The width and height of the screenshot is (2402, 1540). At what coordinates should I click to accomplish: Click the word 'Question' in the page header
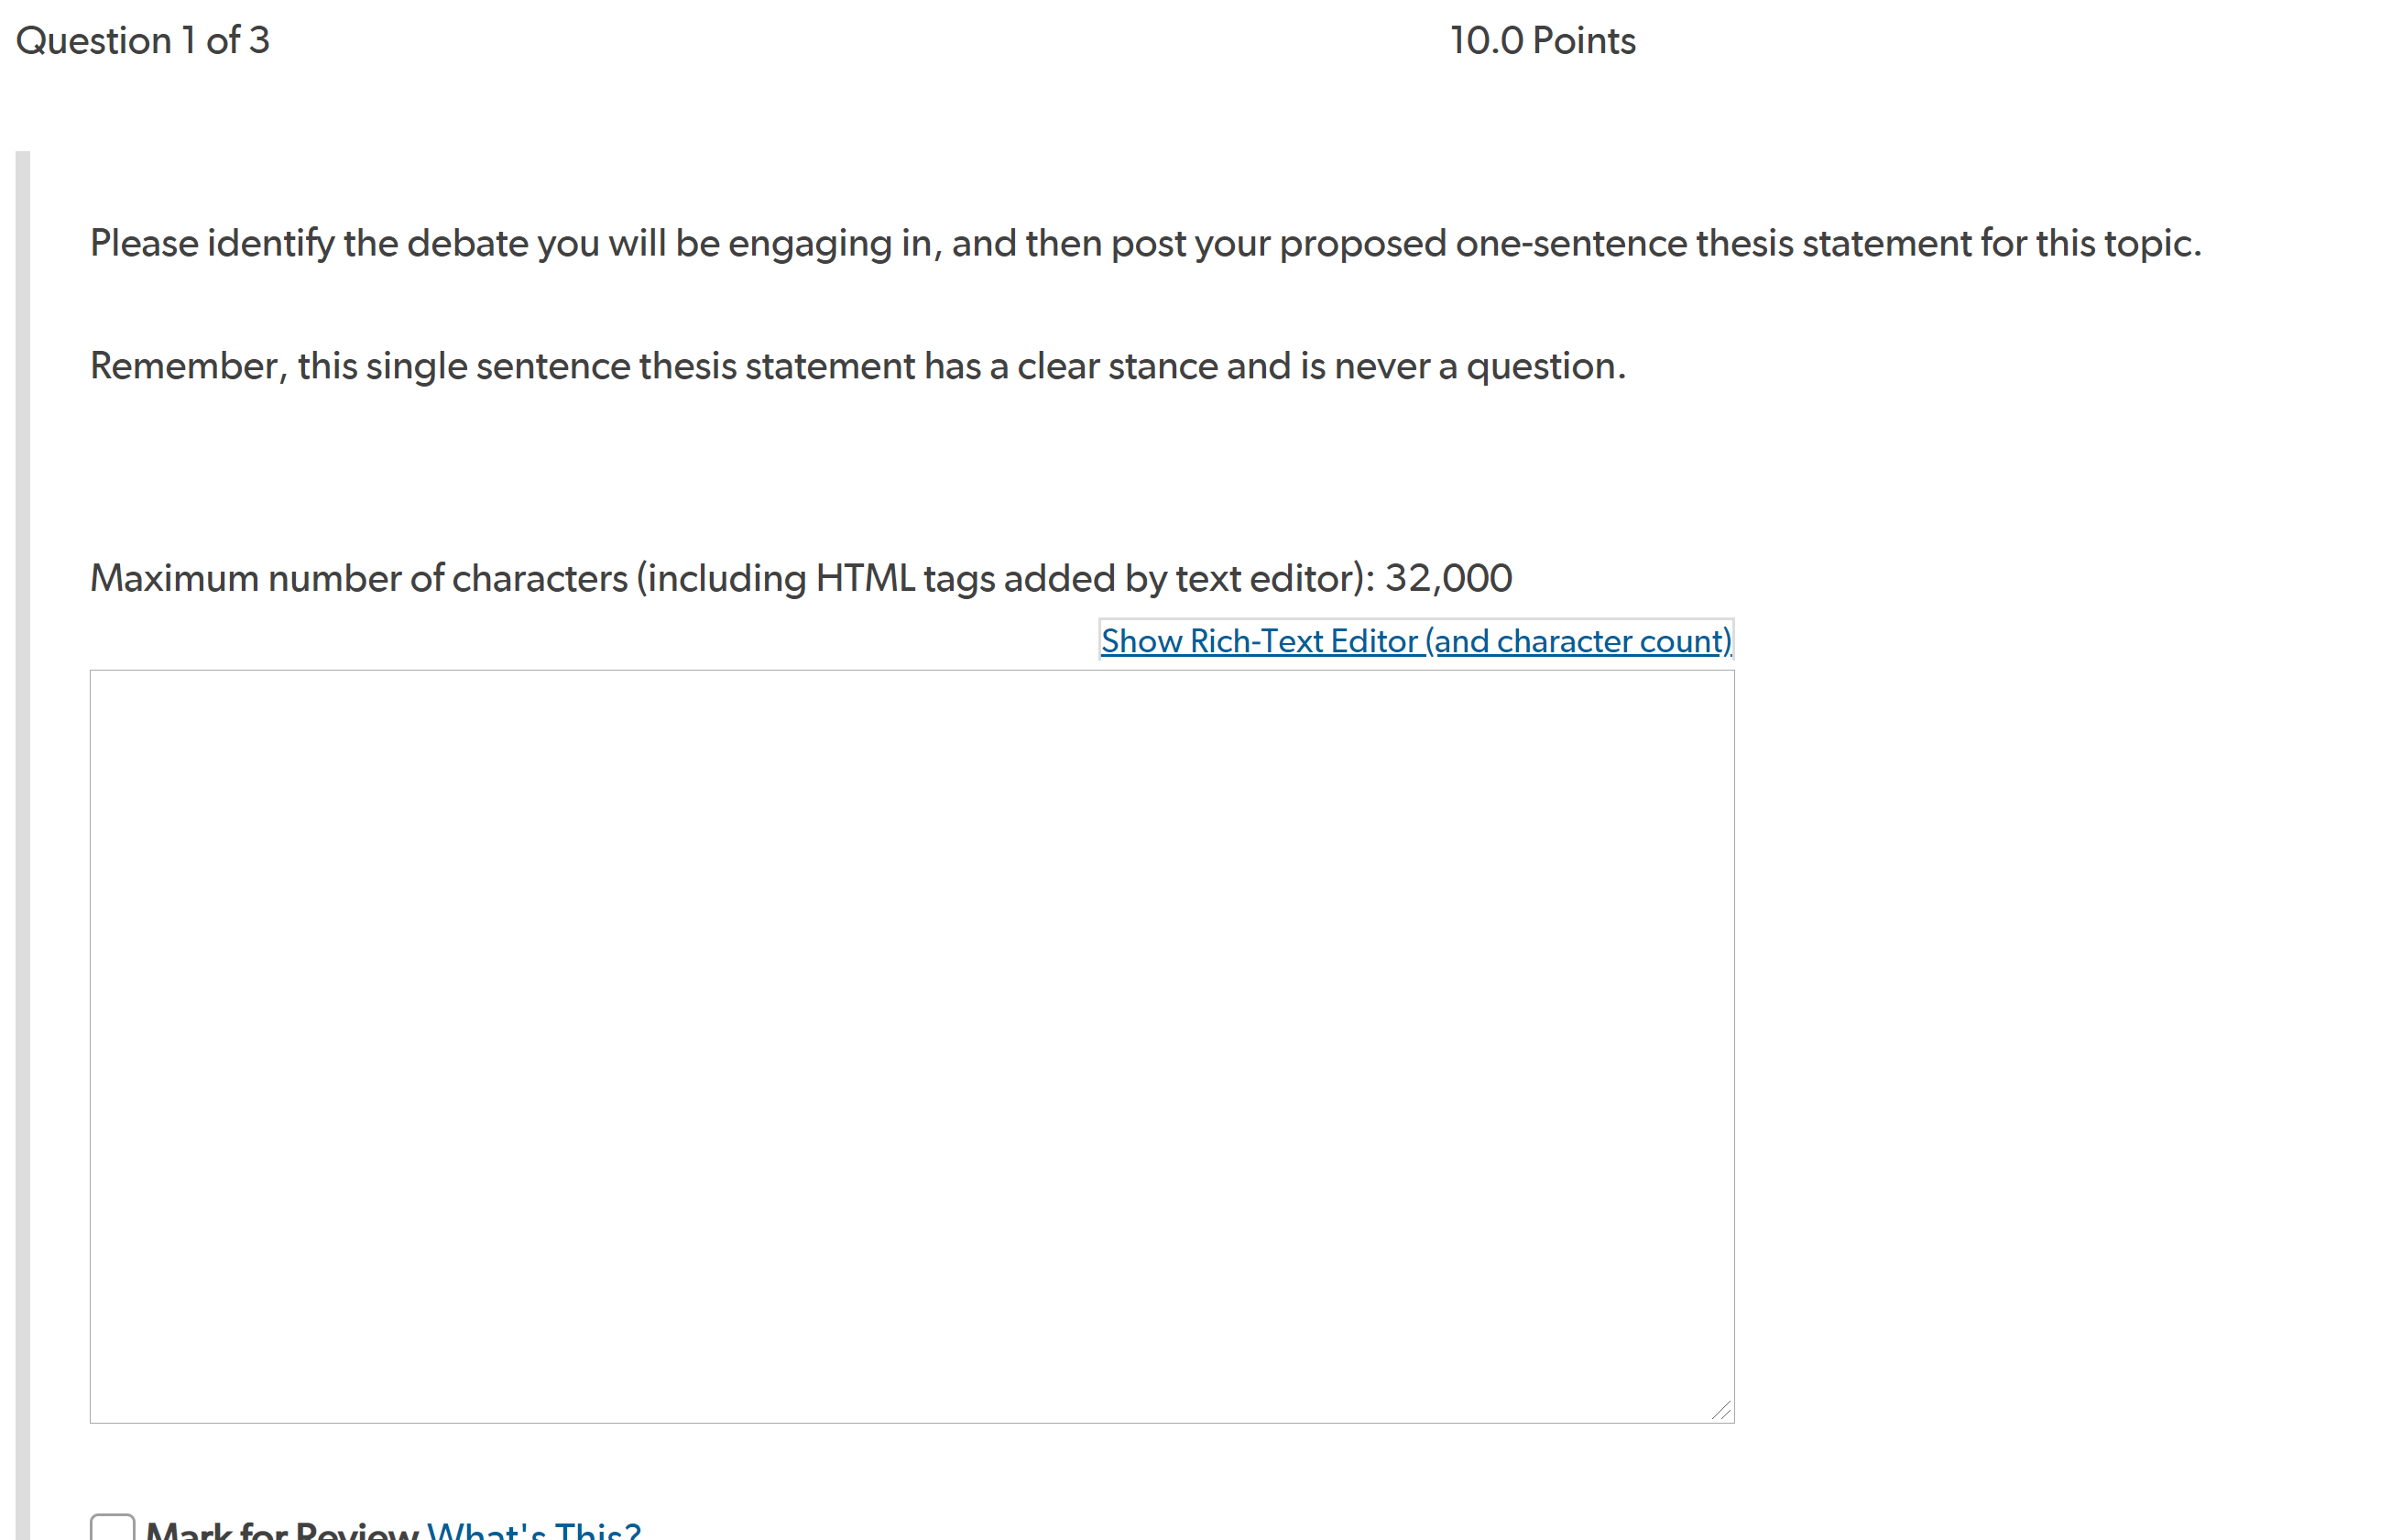tap(94, 40)
